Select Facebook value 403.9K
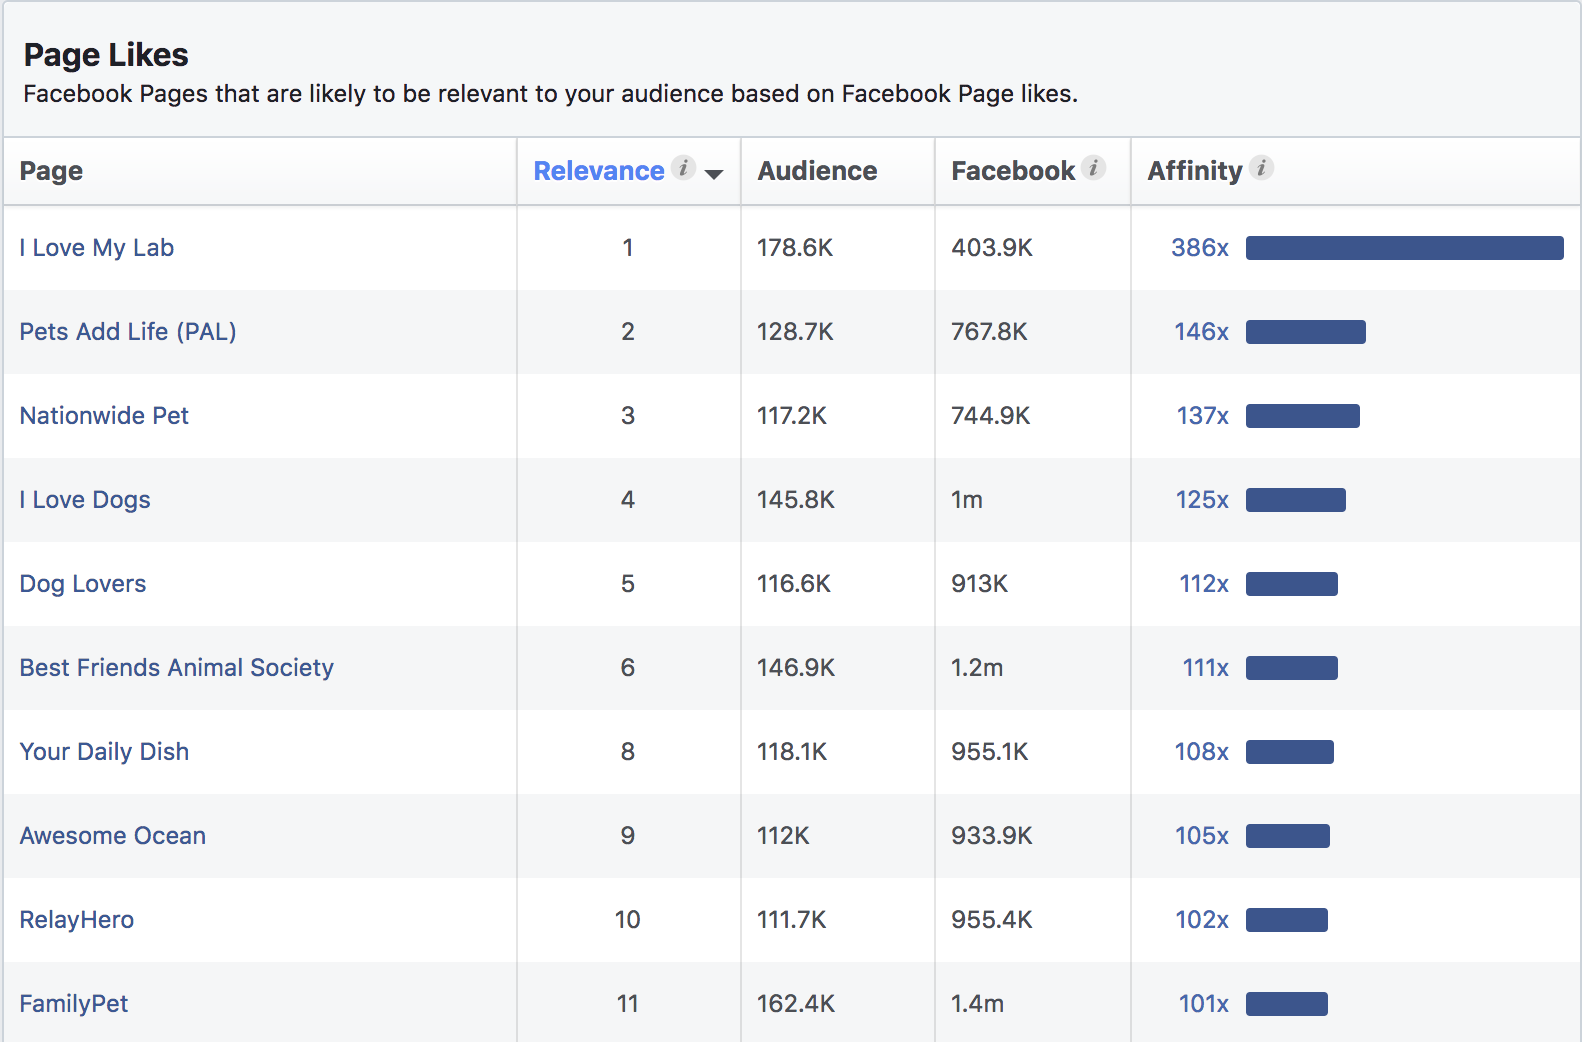The image size is (1582, 1042). click(992, 248)
